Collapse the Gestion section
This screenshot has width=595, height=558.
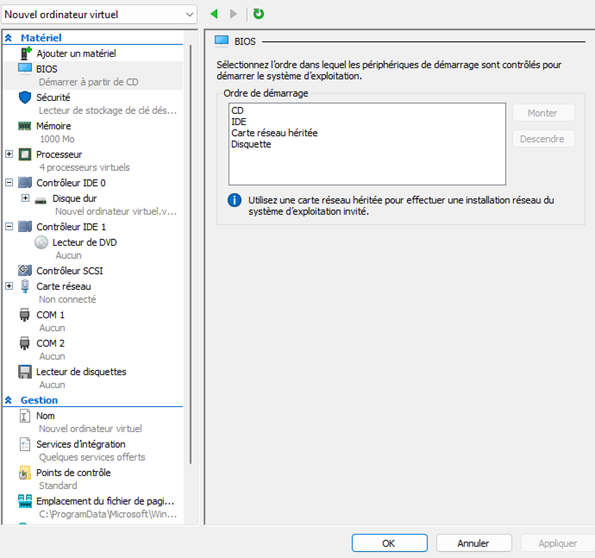pyautogui.click(x=8, y=400)
